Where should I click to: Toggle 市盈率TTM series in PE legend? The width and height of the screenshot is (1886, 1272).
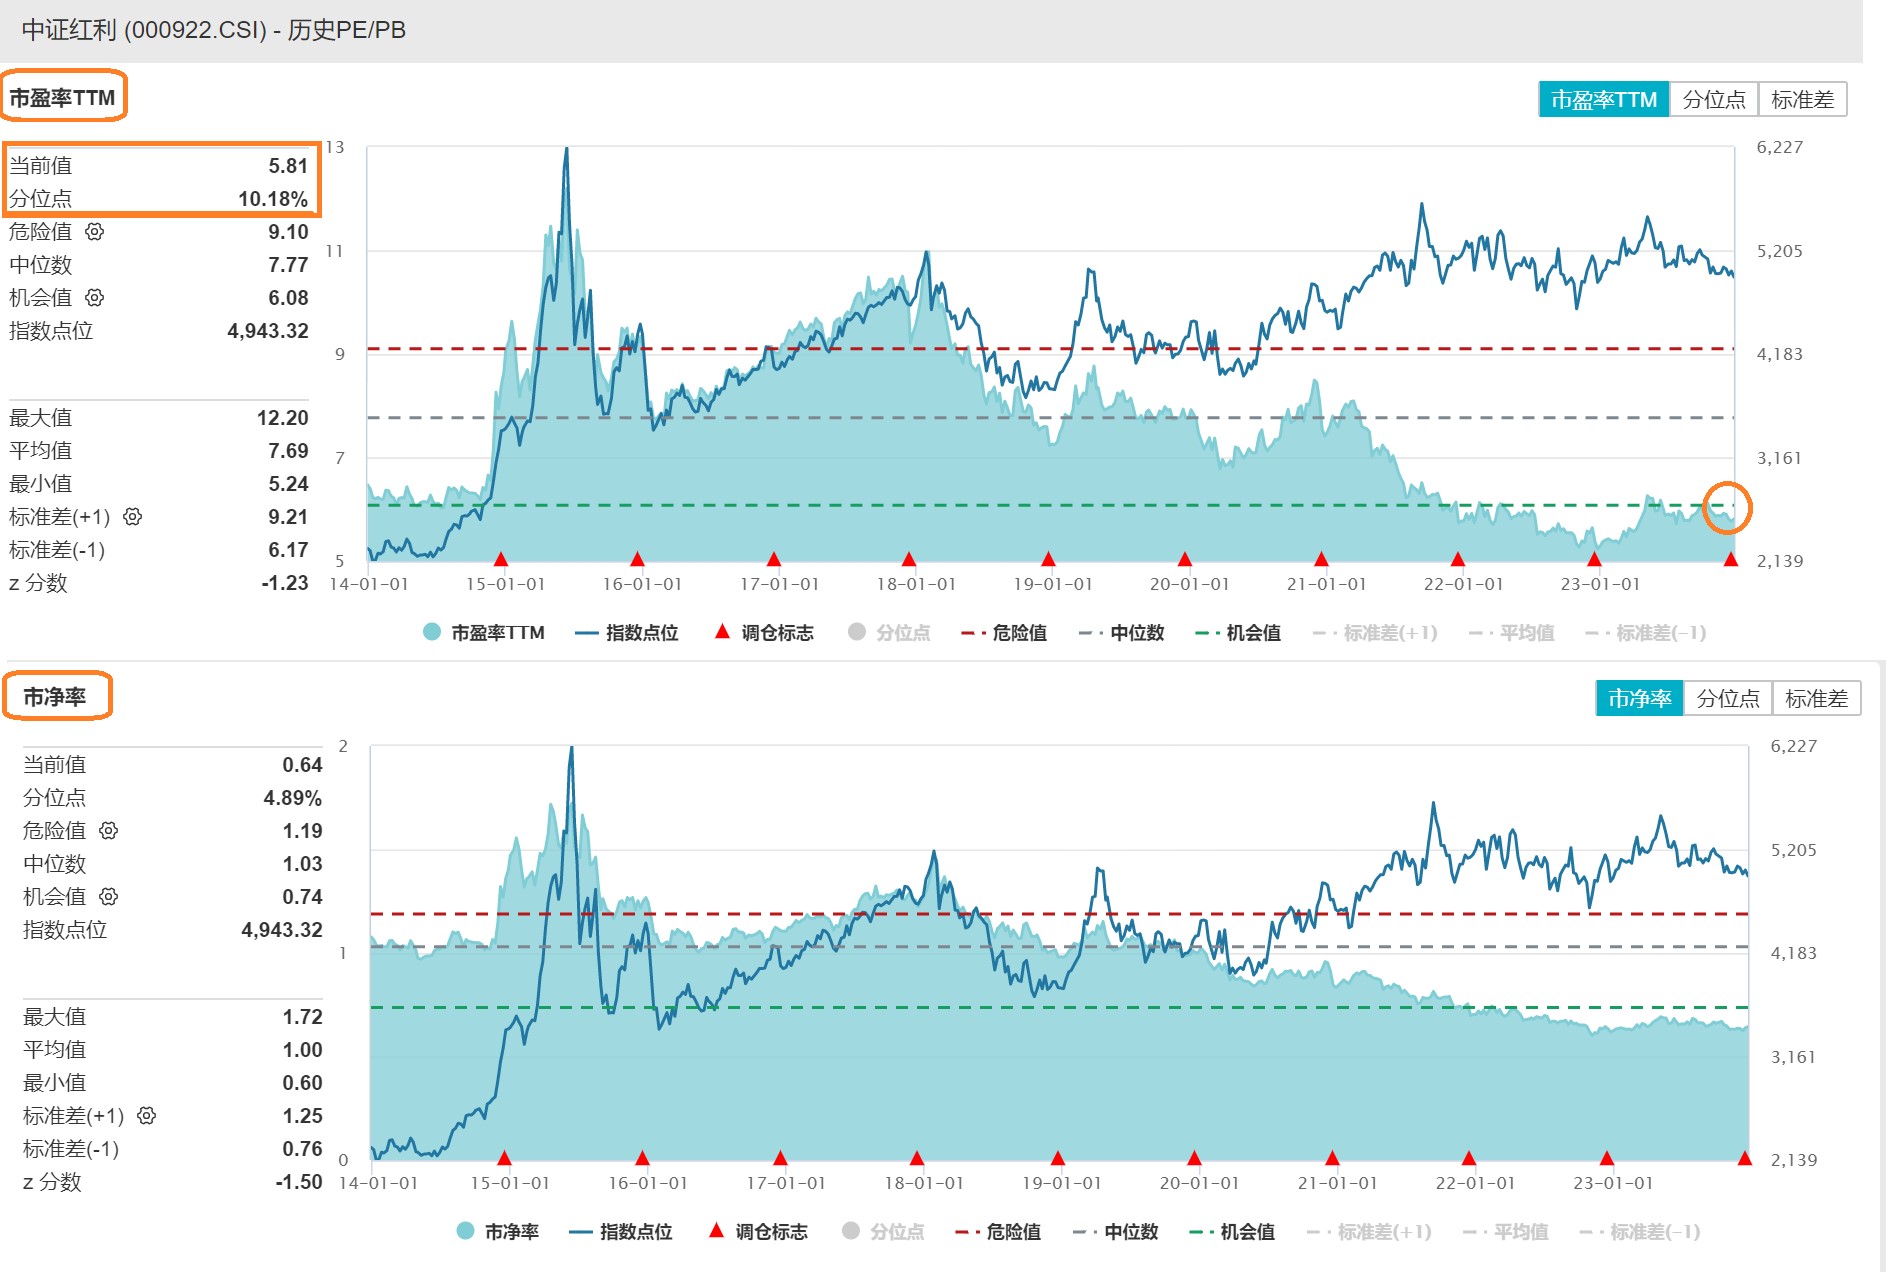(x=484, y=633)
